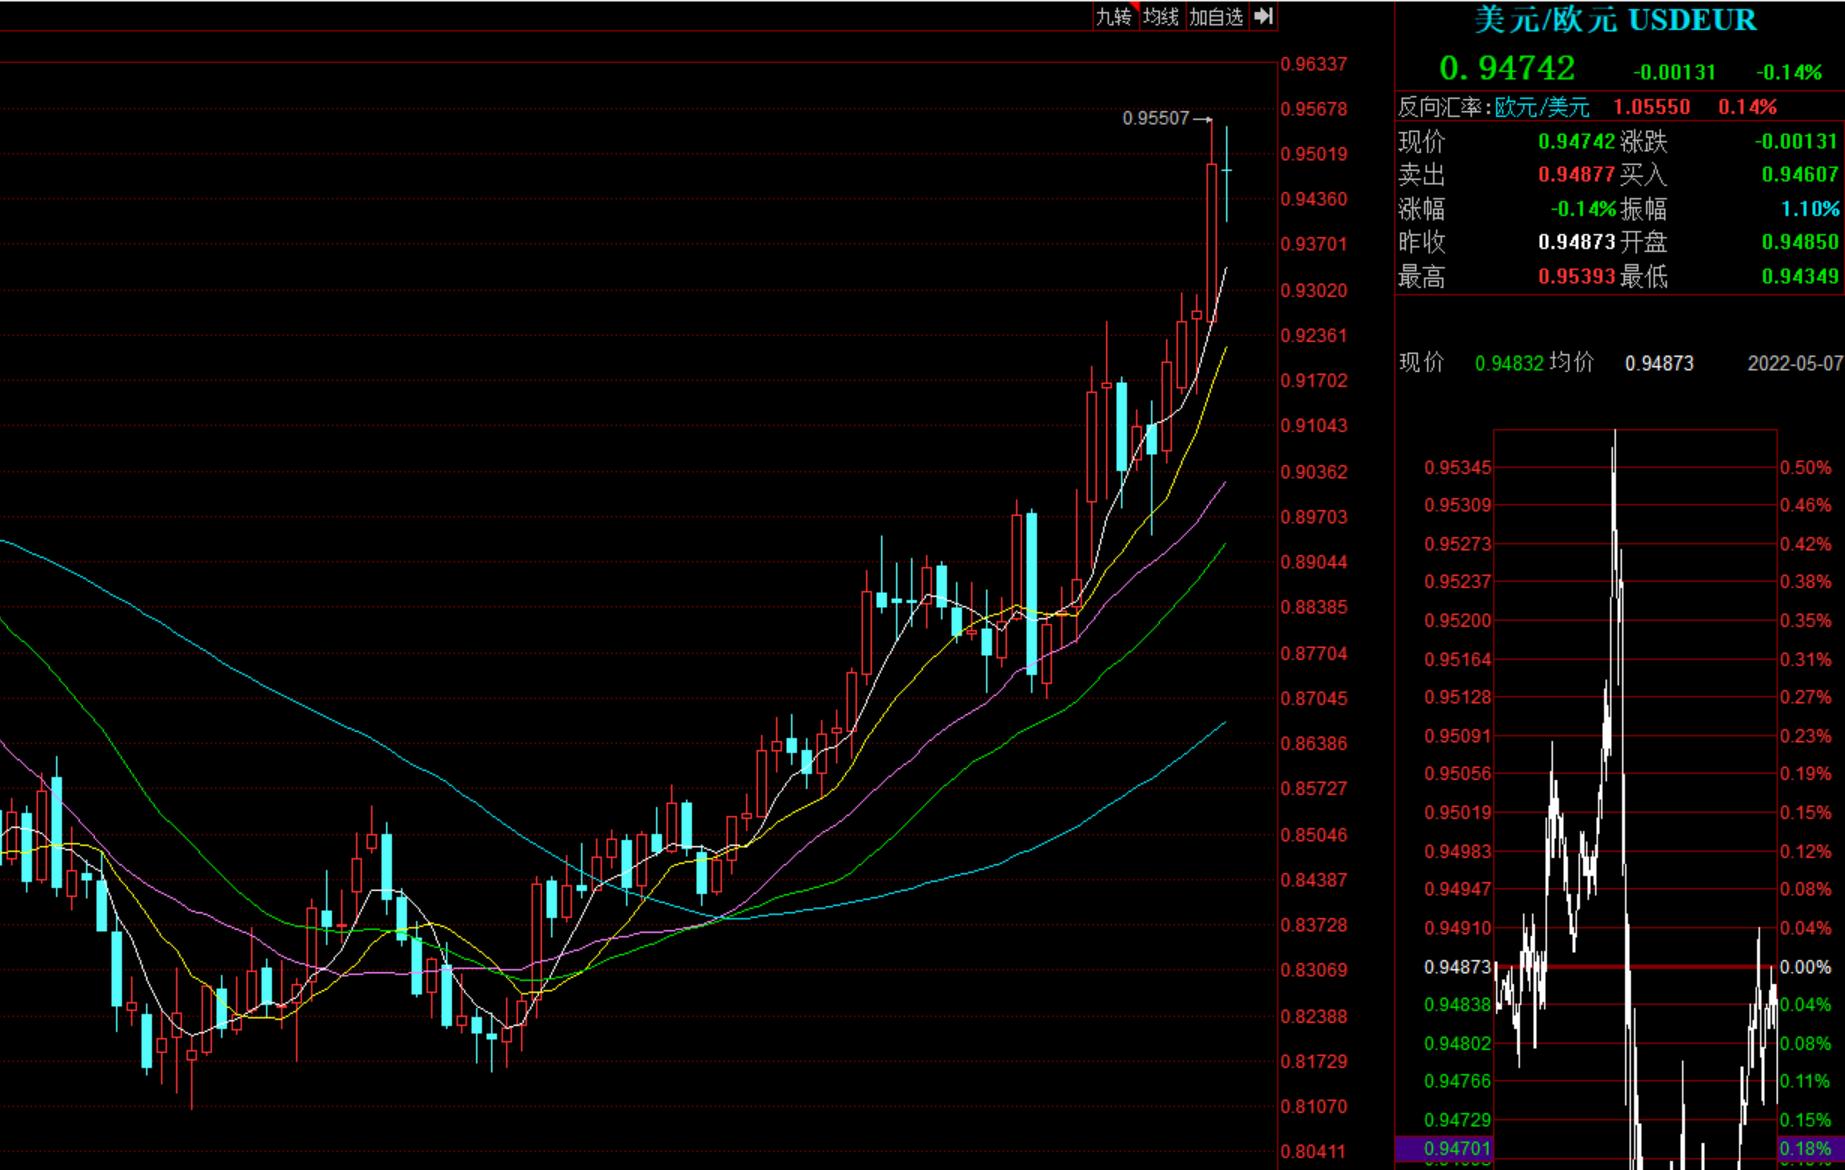The width and height of the screenshot is (1845, 1170).
Task: Click the 0.83069 label on price axis
Action: coord(1314,970)
